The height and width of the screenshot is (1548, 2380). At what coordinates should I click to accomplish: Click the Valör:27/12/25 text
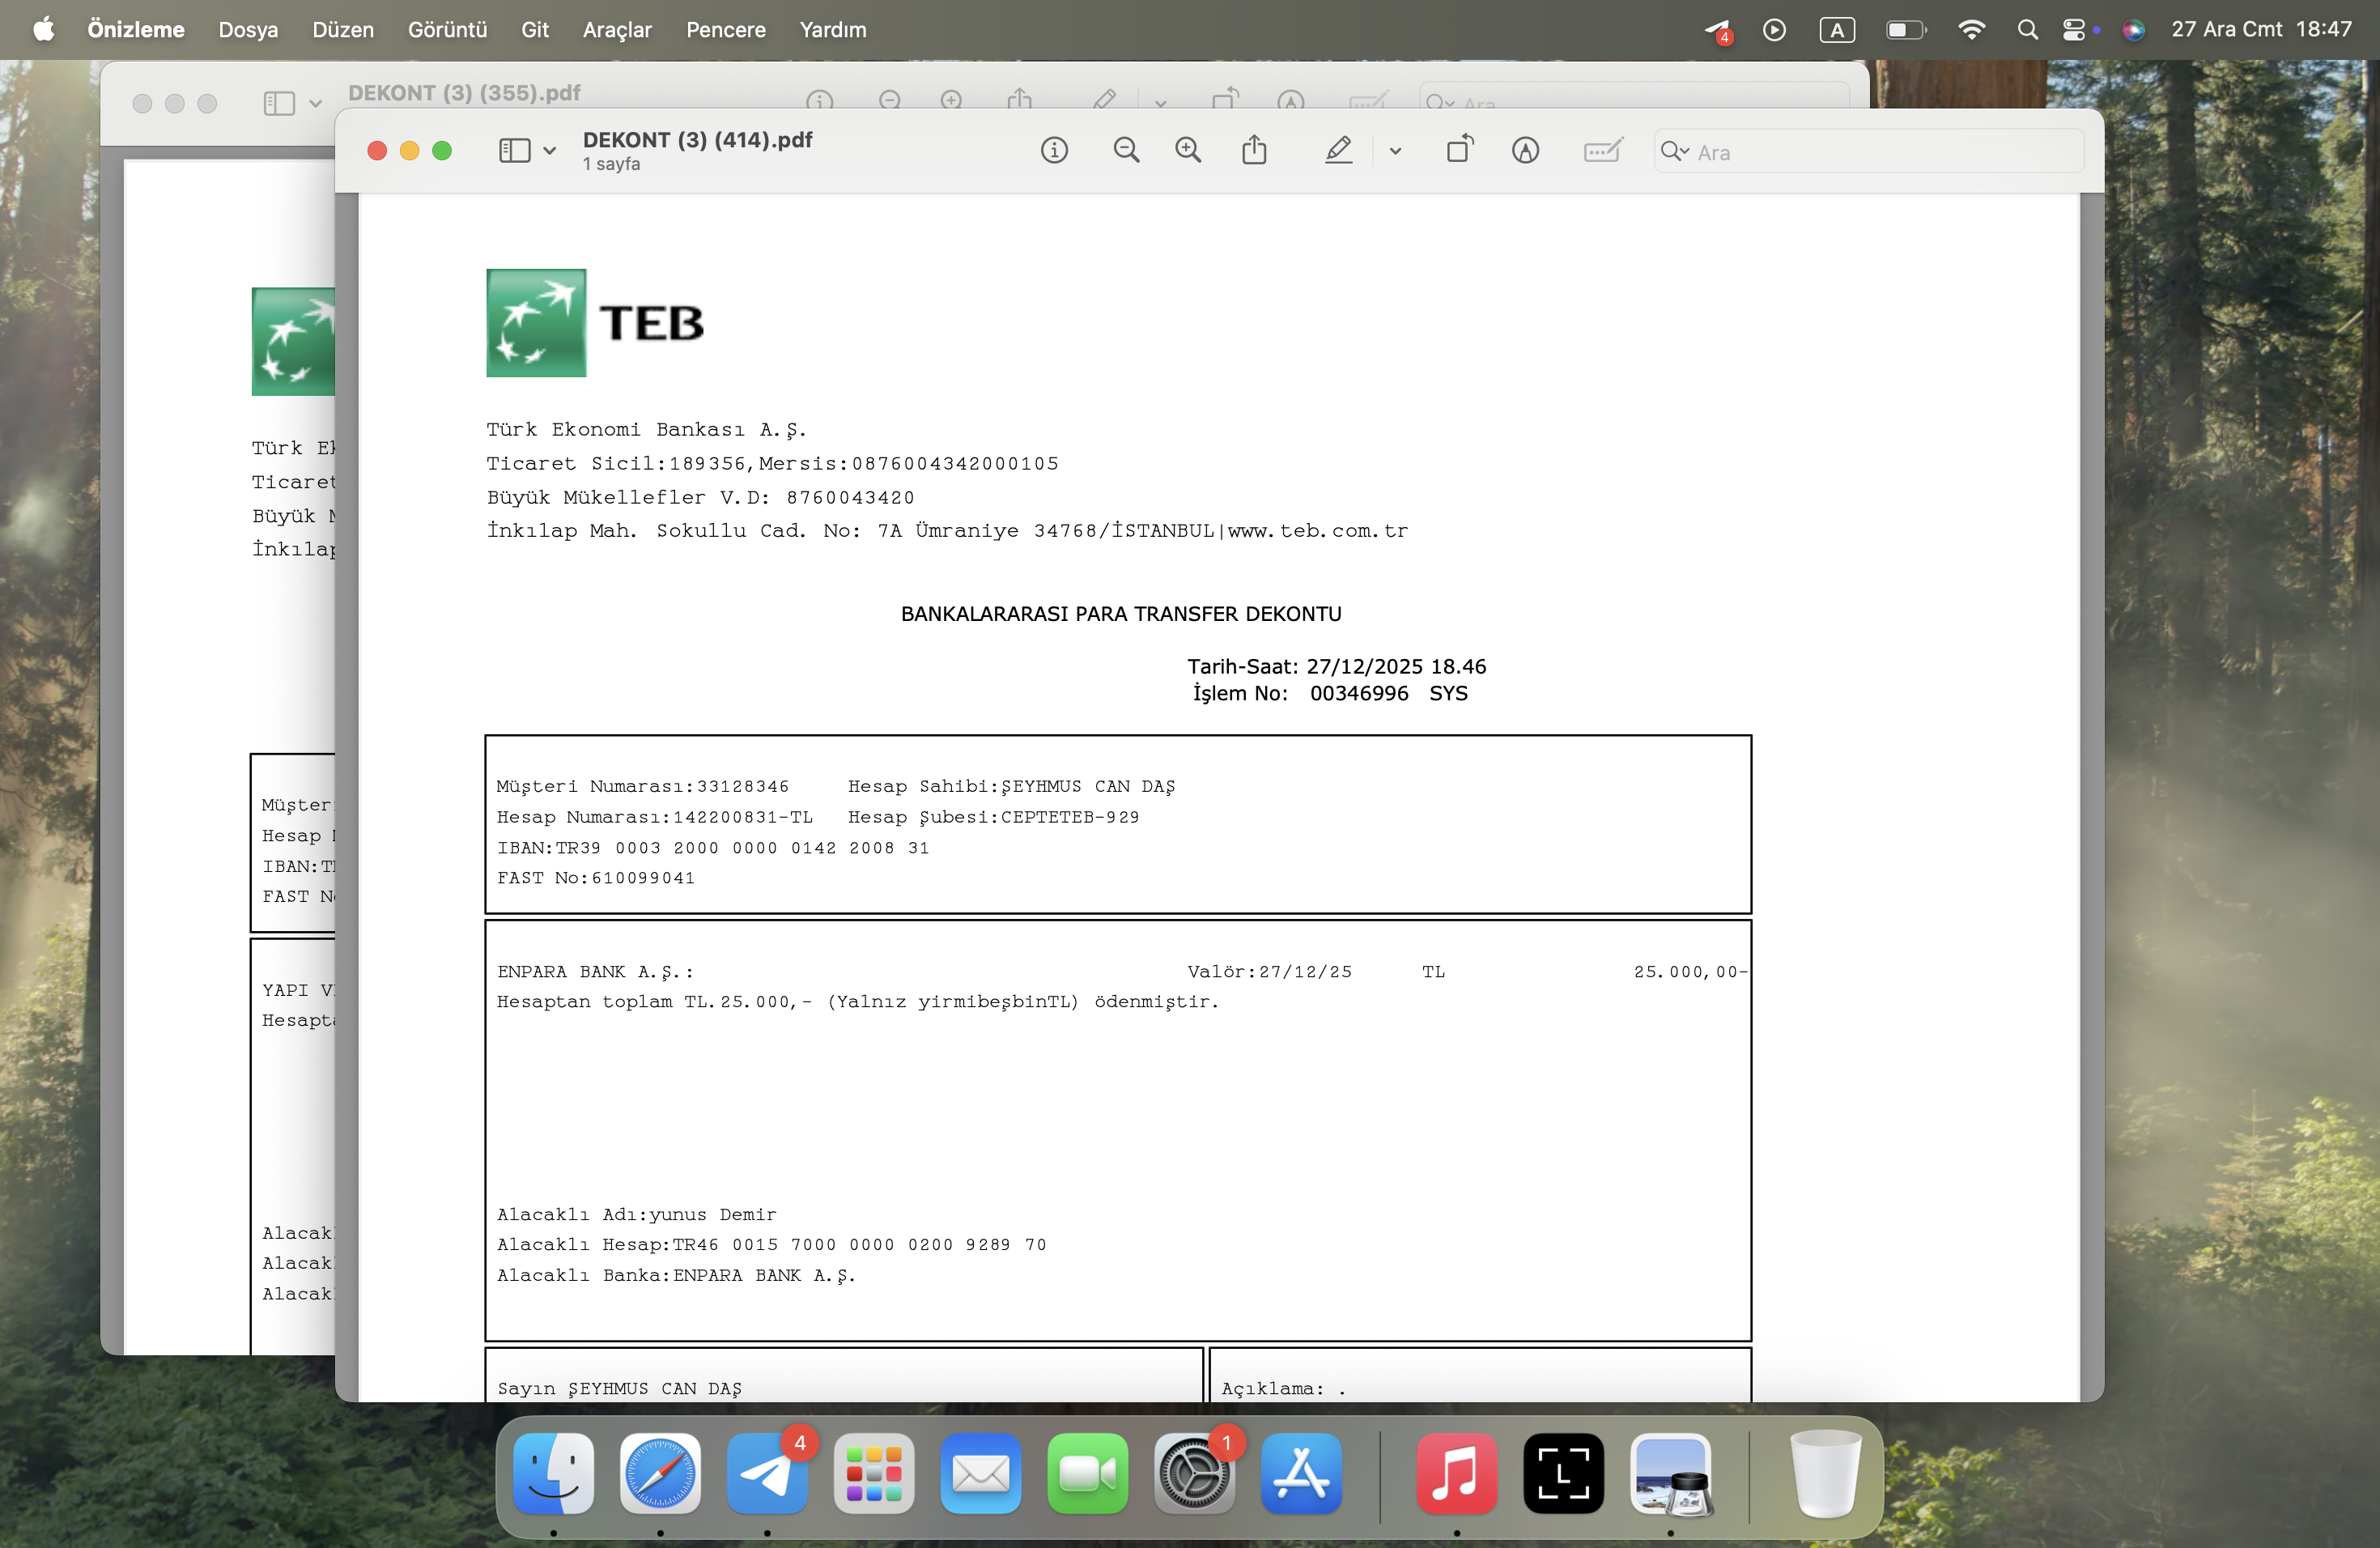tap(1269, 972)
